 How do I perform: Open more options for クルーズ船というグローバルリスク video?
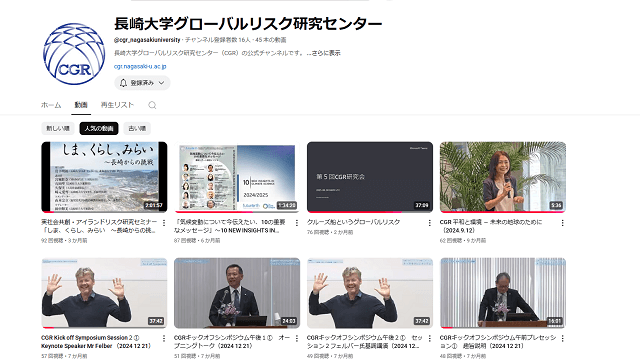(x=429, y=223)
